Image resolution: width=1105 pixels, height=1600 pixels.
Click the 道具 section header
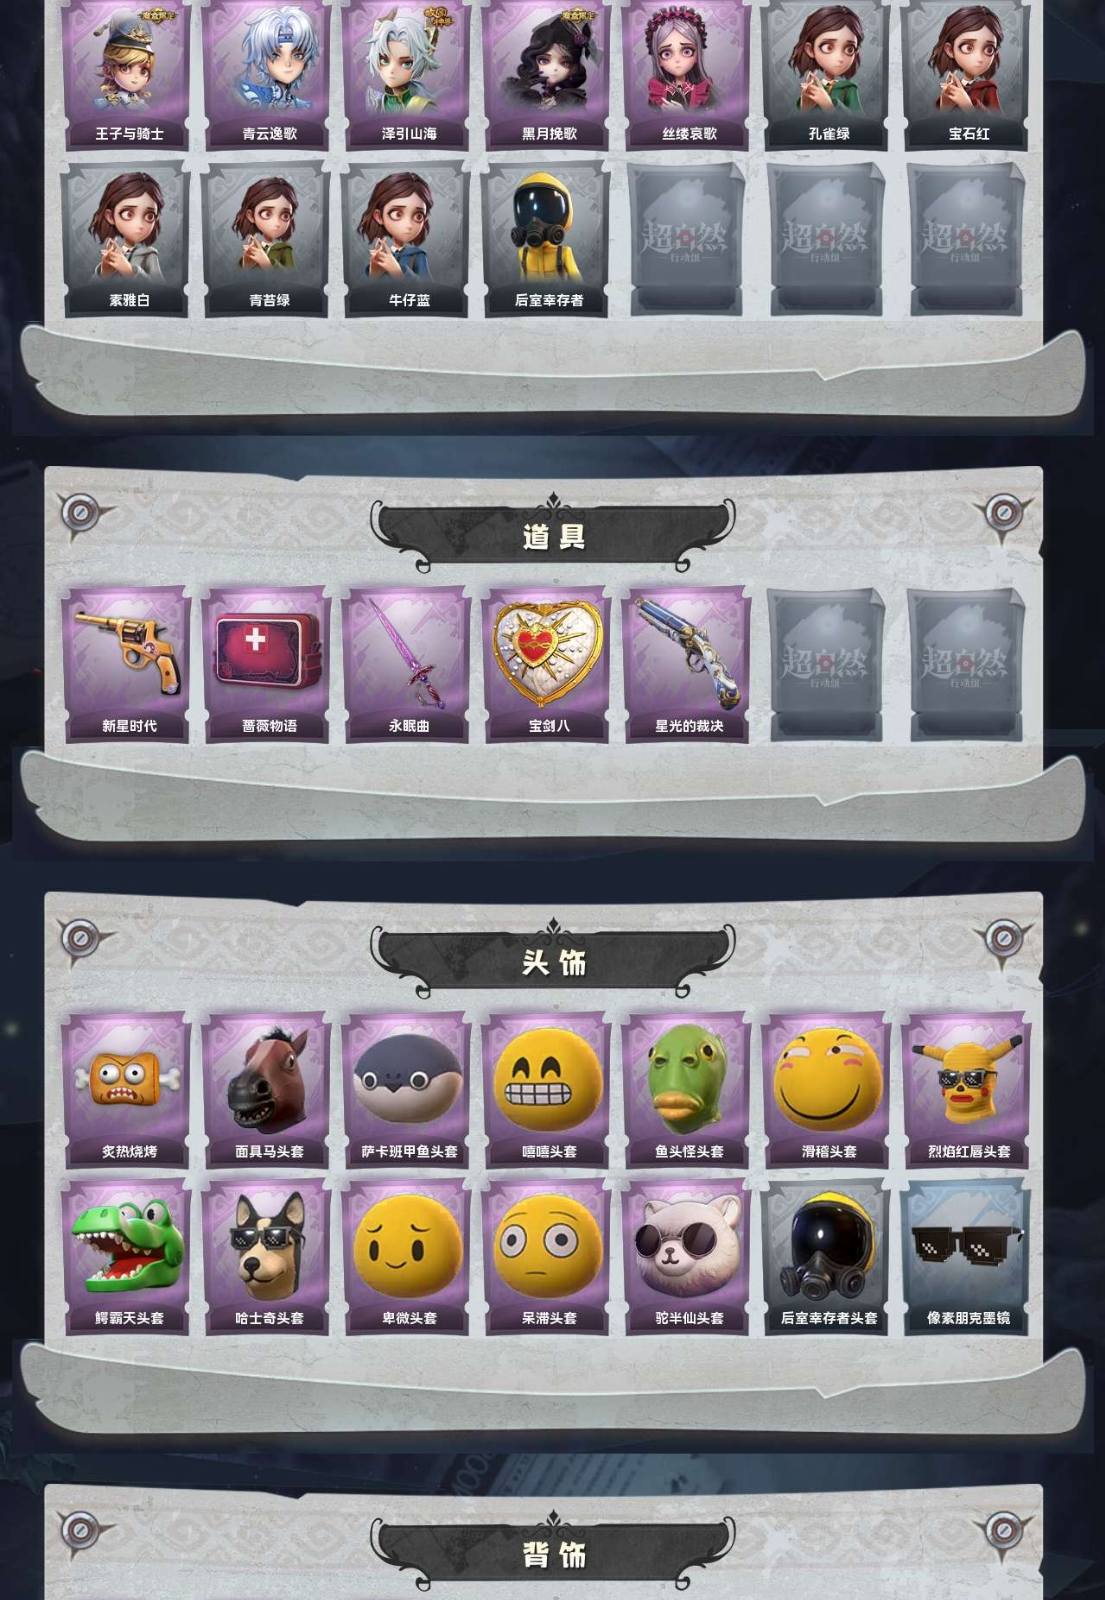click(x=553, y=537)
